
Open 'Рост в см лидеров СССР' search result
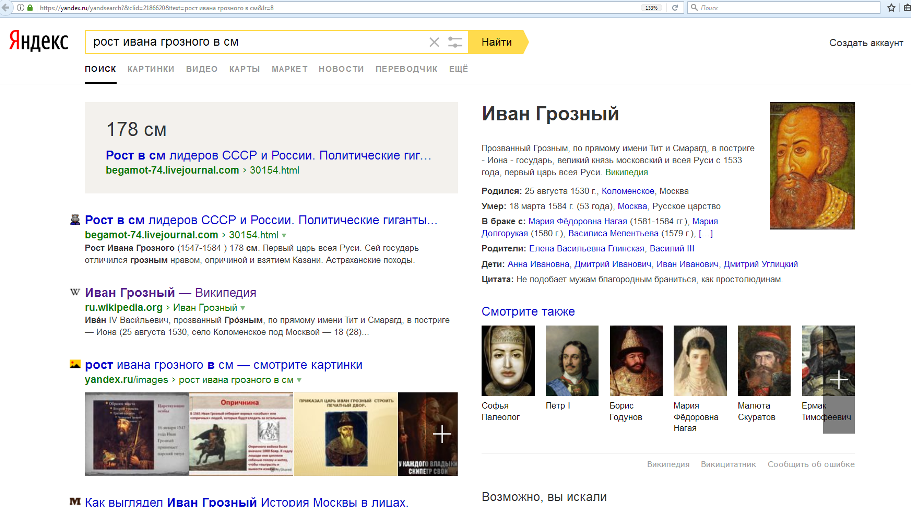(261, 220)
